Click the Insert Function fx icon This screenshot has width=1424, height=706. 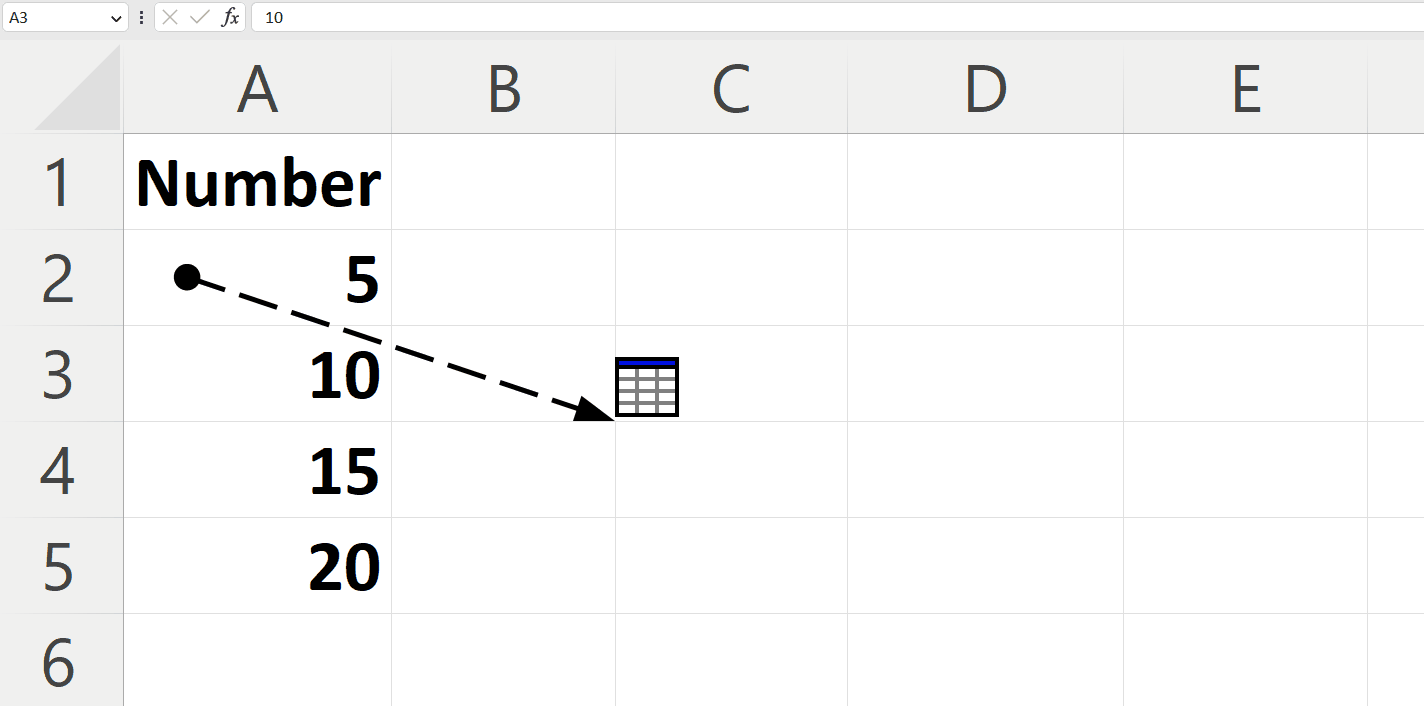click(x=230, y=17)
